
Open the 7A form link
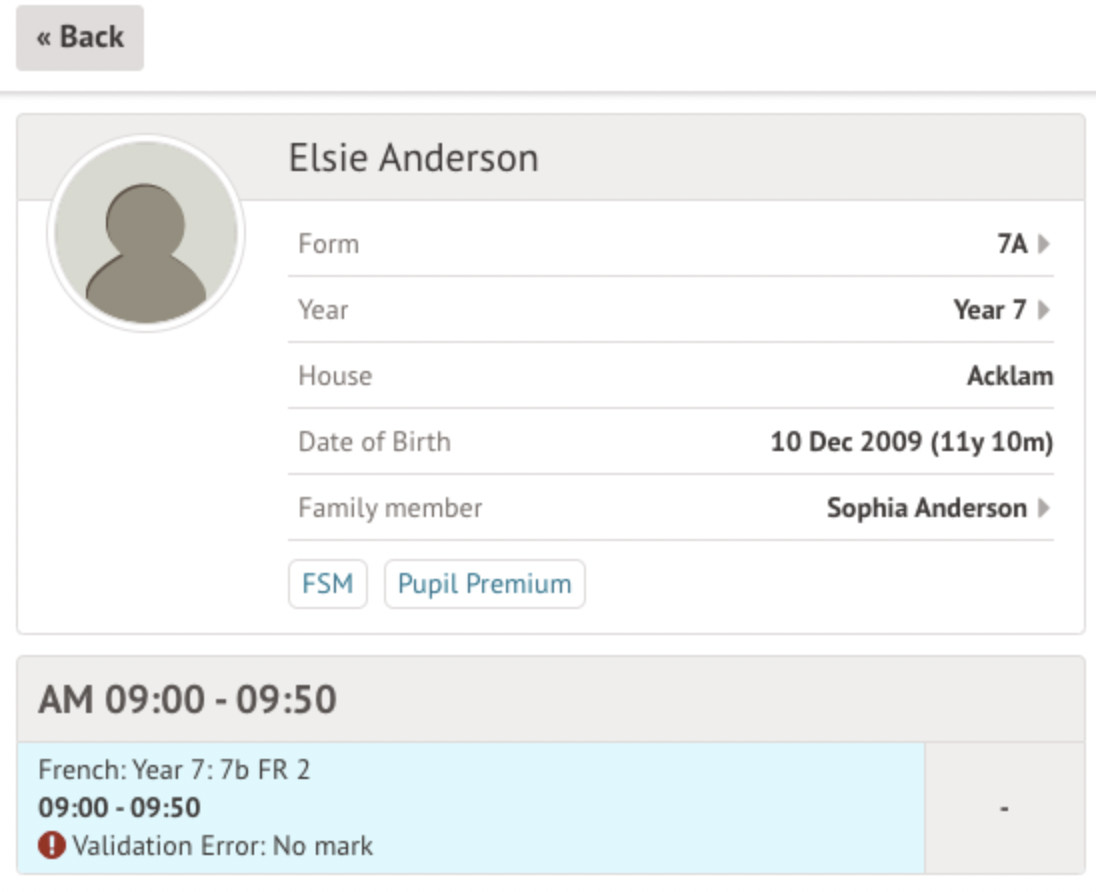1012,244
